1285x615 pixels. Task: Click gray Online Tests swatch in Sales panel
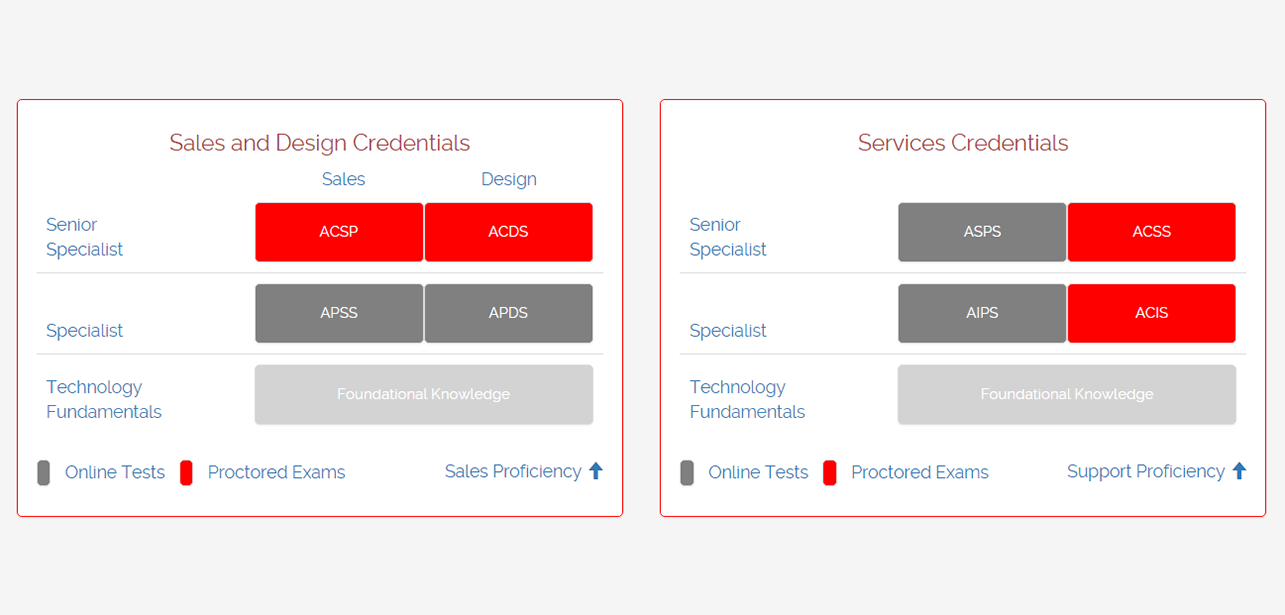coord(43,473)
